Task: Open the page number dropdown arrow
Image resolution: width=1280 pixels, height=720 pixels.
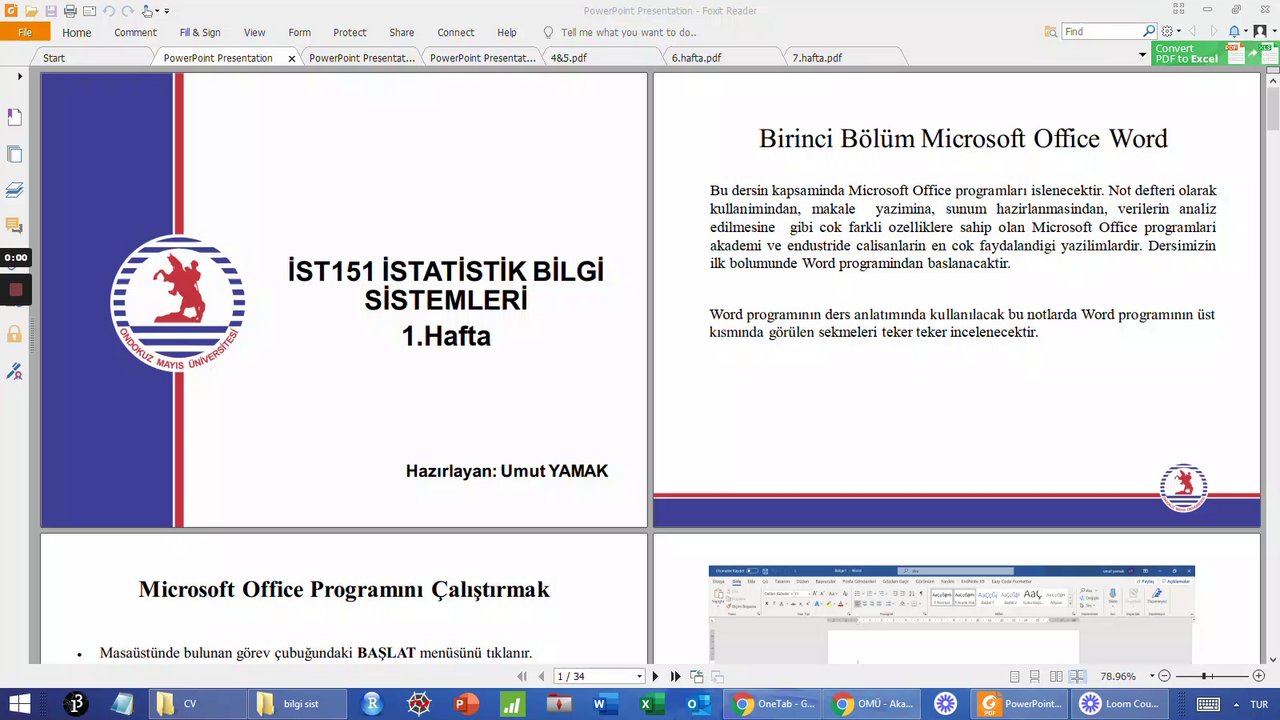Action: point(639,677)
